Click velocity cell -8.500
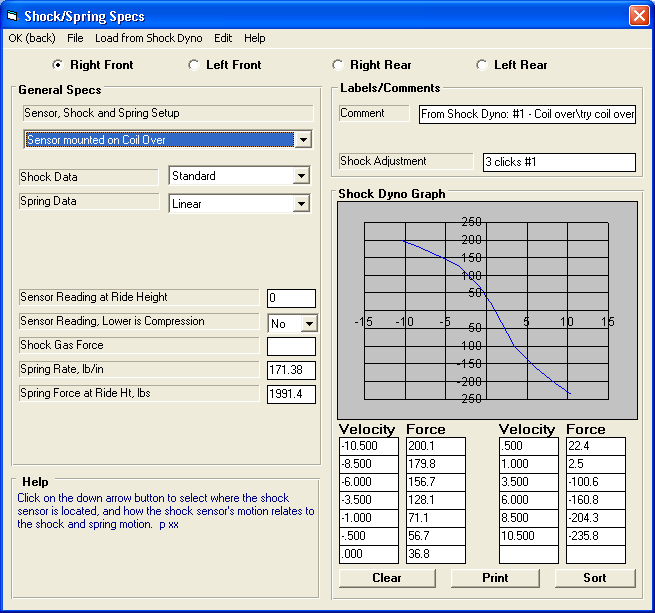The image size is (655, 613). (x=369, y=464)
